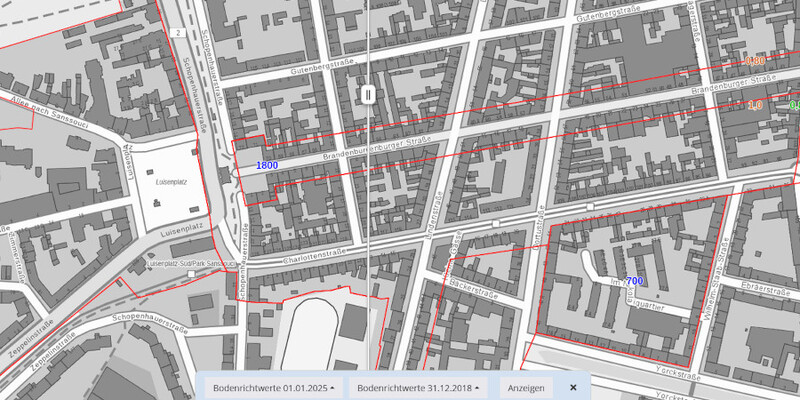Image resolution: width=800 pixels, height=400 pixels.
Task: Click the stop marker near Dortustraße on Charlottenstraße
Action: (590, 207)
